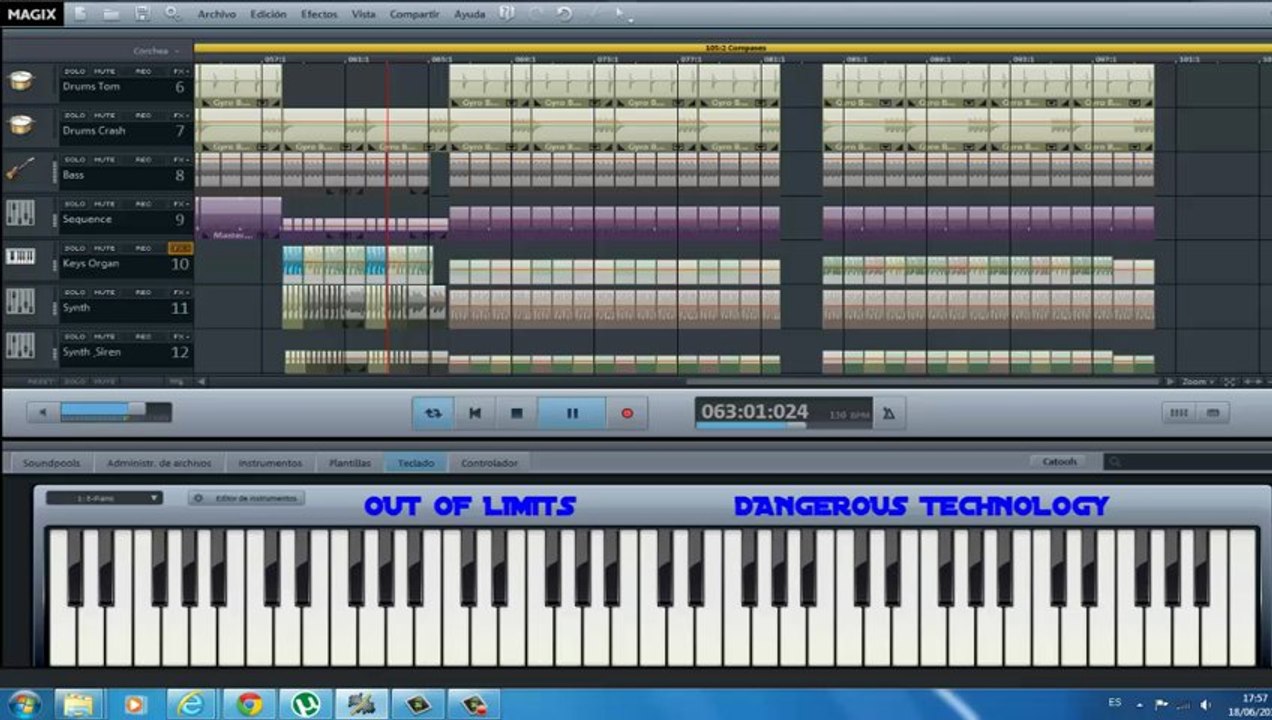Open the Archivo menu
Screen dimensions: 1272x720
click(x=217, y=14)
